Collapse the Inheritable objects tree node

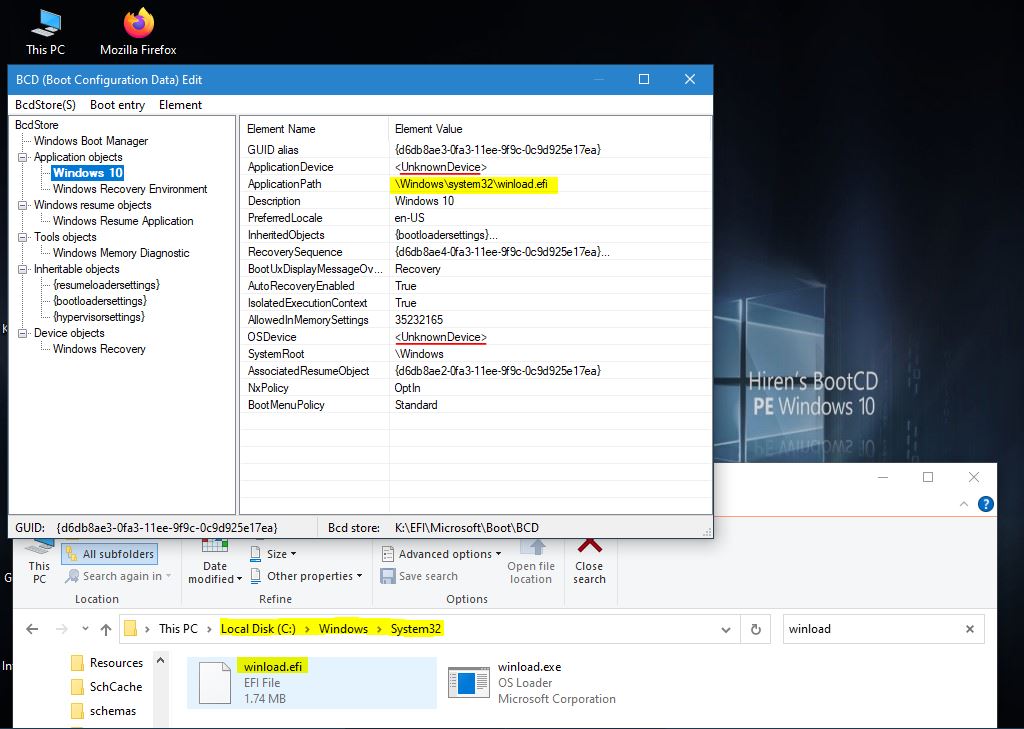pos(23,269)
